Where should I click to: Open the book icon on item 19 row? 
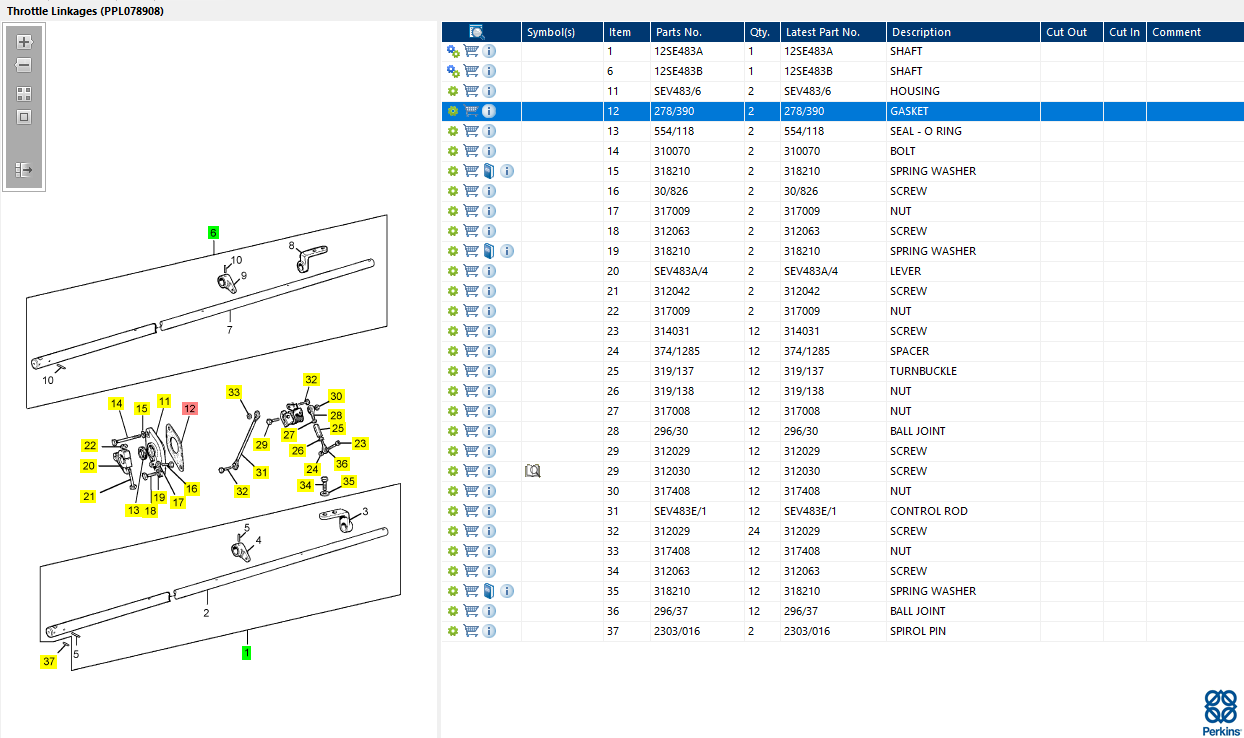[x=489, y=251]
